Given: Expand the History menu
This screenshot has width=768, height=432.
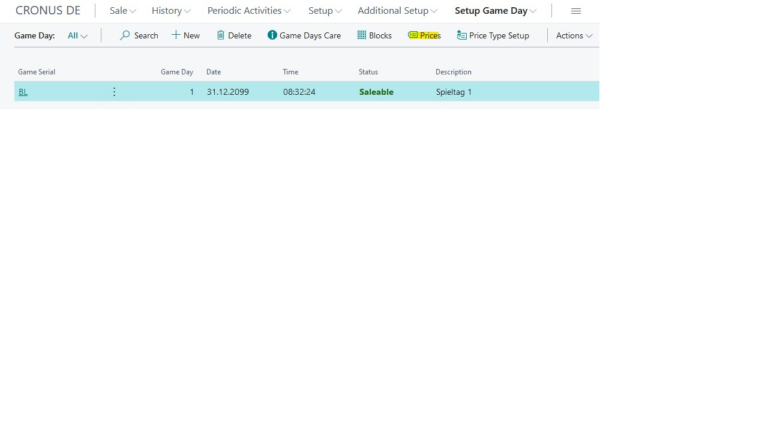Looking at the screenshot, I should pos(170,11).
